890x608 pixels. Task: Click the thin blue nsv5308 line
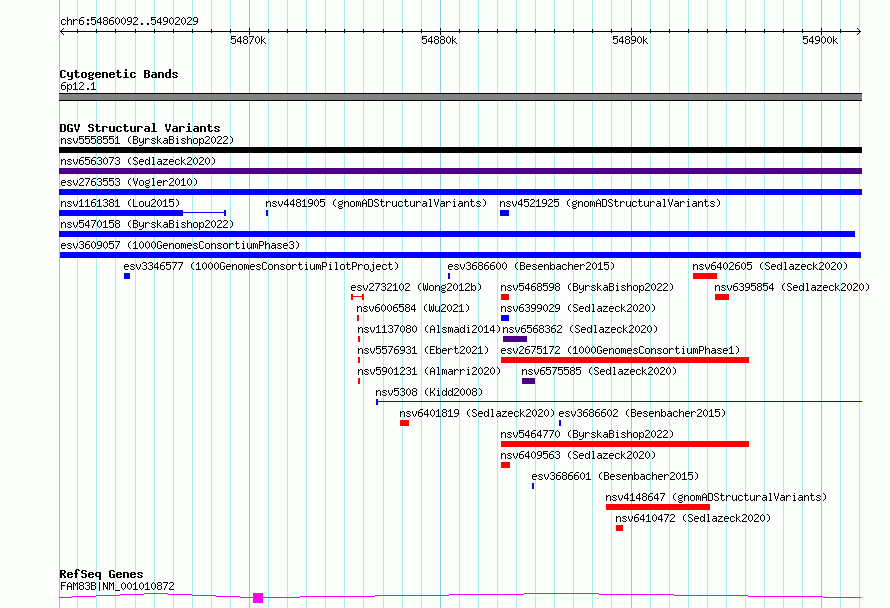[x=619, y=402]
